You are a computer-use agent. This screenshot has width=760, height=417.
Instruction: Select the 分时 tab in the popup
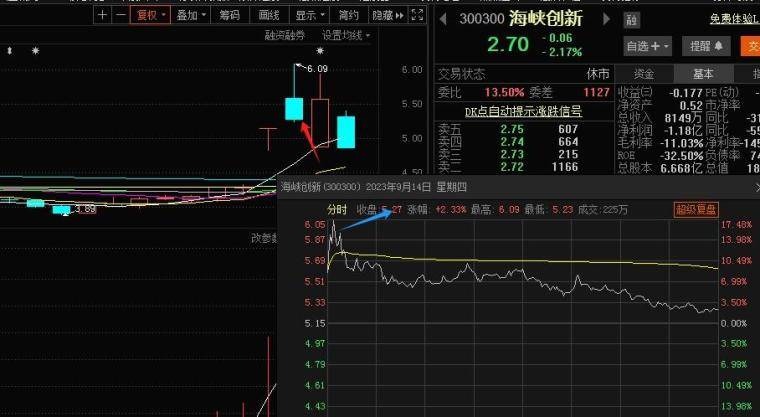(337, 209)
